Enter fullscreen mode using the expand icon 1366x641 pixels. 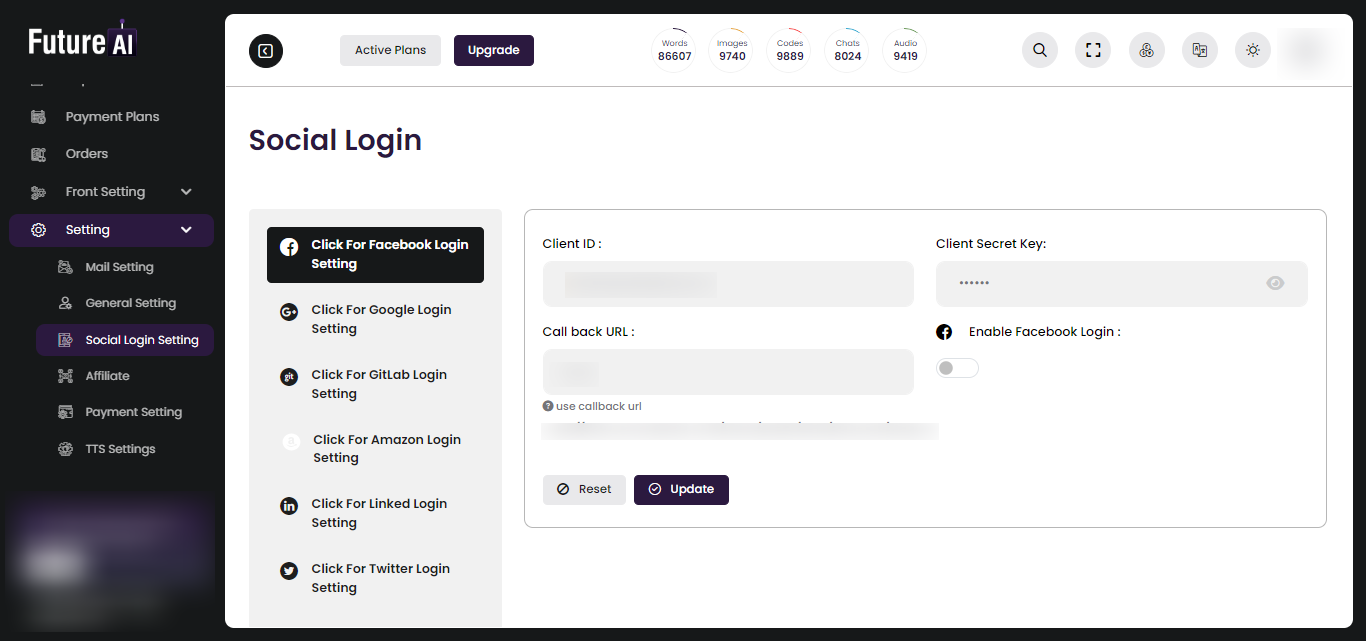(x=1092, y=49)
